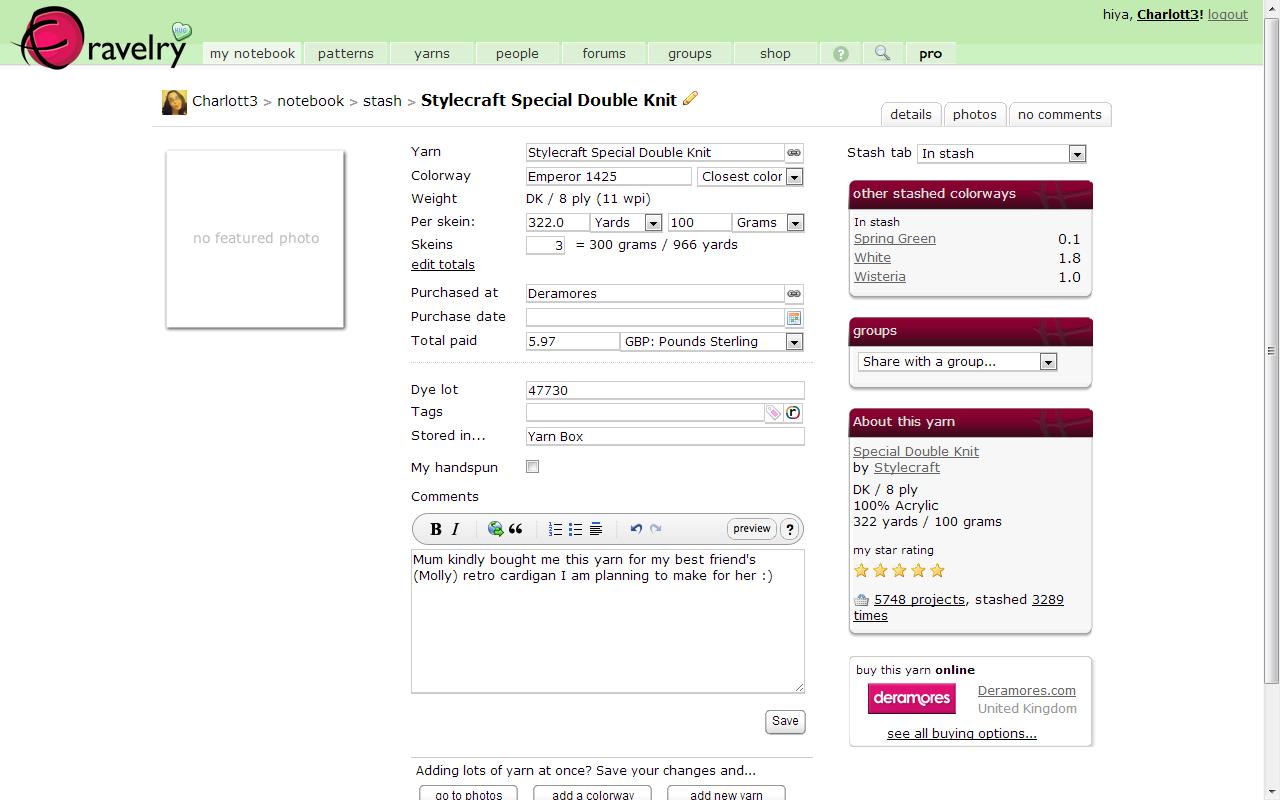This screenshot has width=1280, height=800.
Task: Click the logout link
Action: pos(1228,15)
